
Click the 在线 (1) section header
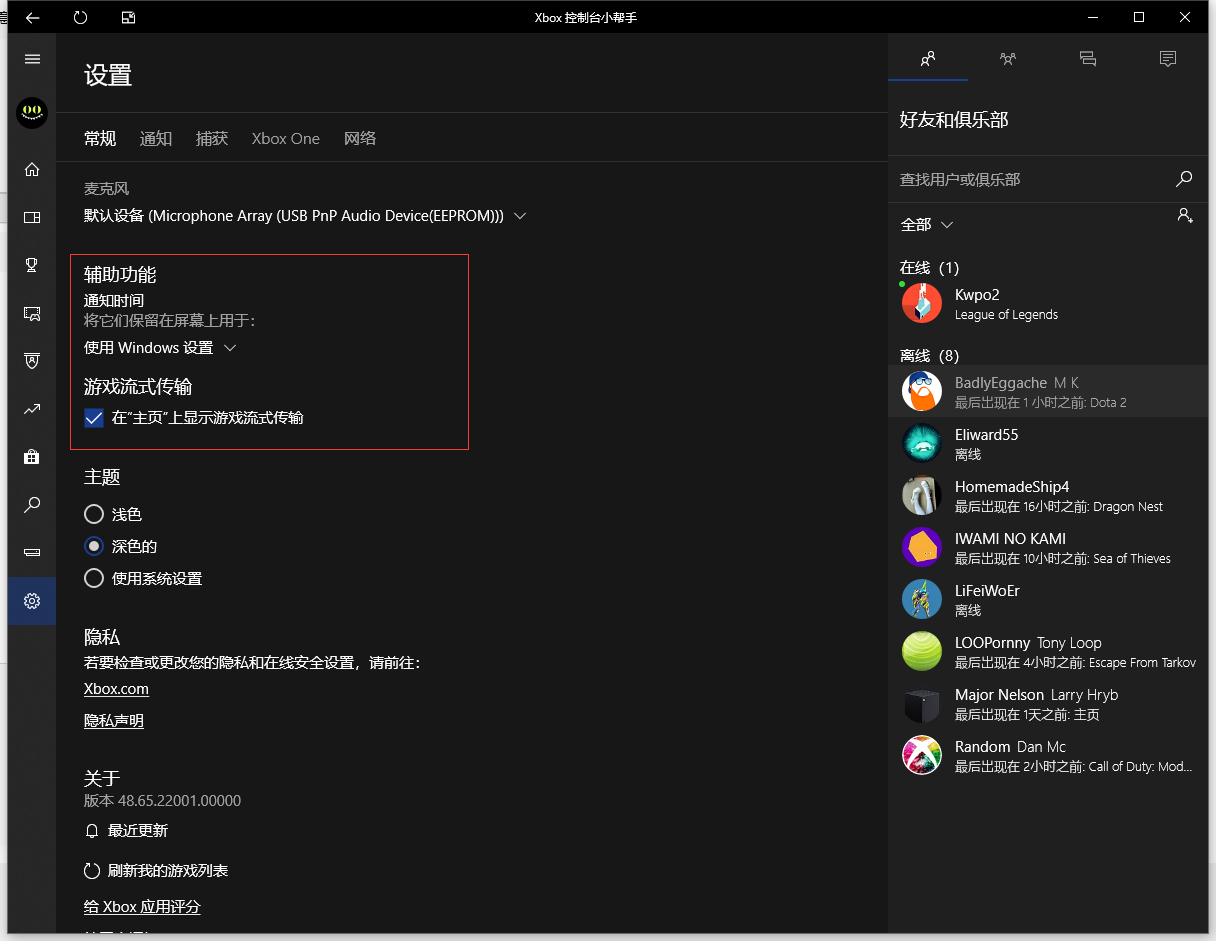[929, 267]
